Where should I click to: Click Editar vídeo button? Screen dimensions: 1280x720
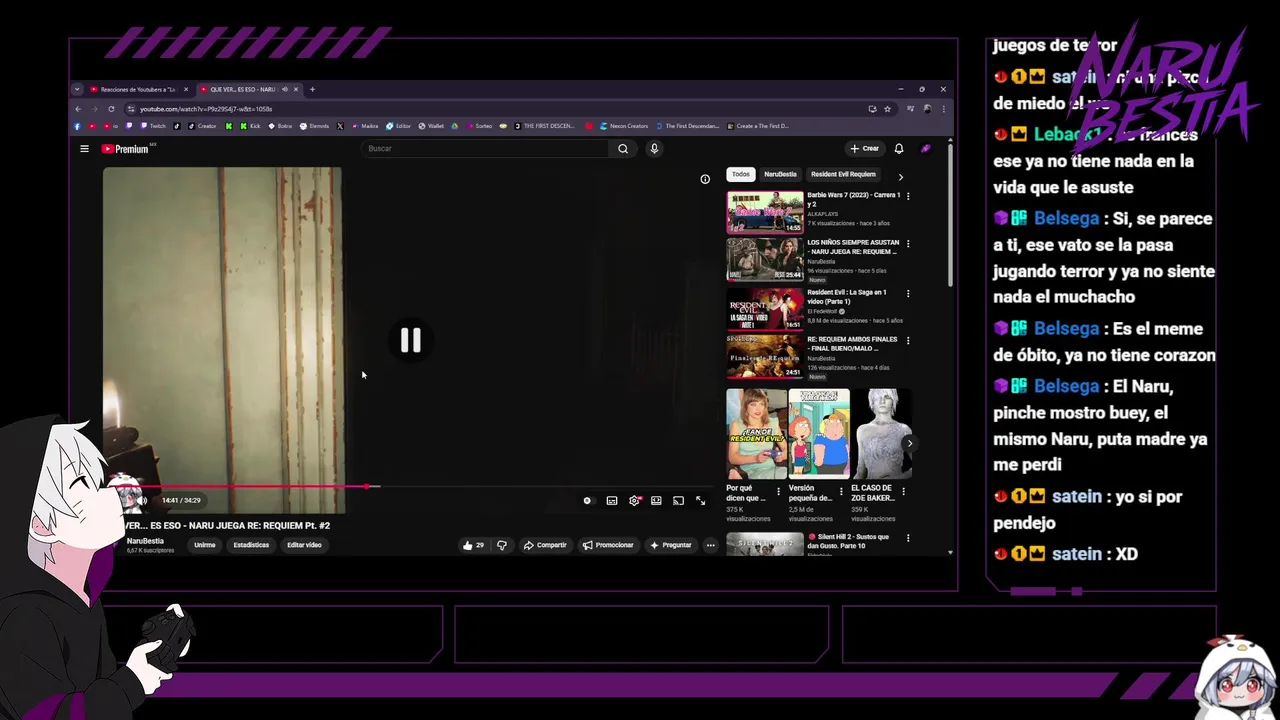pyautogui.click(x=304, y=545)
